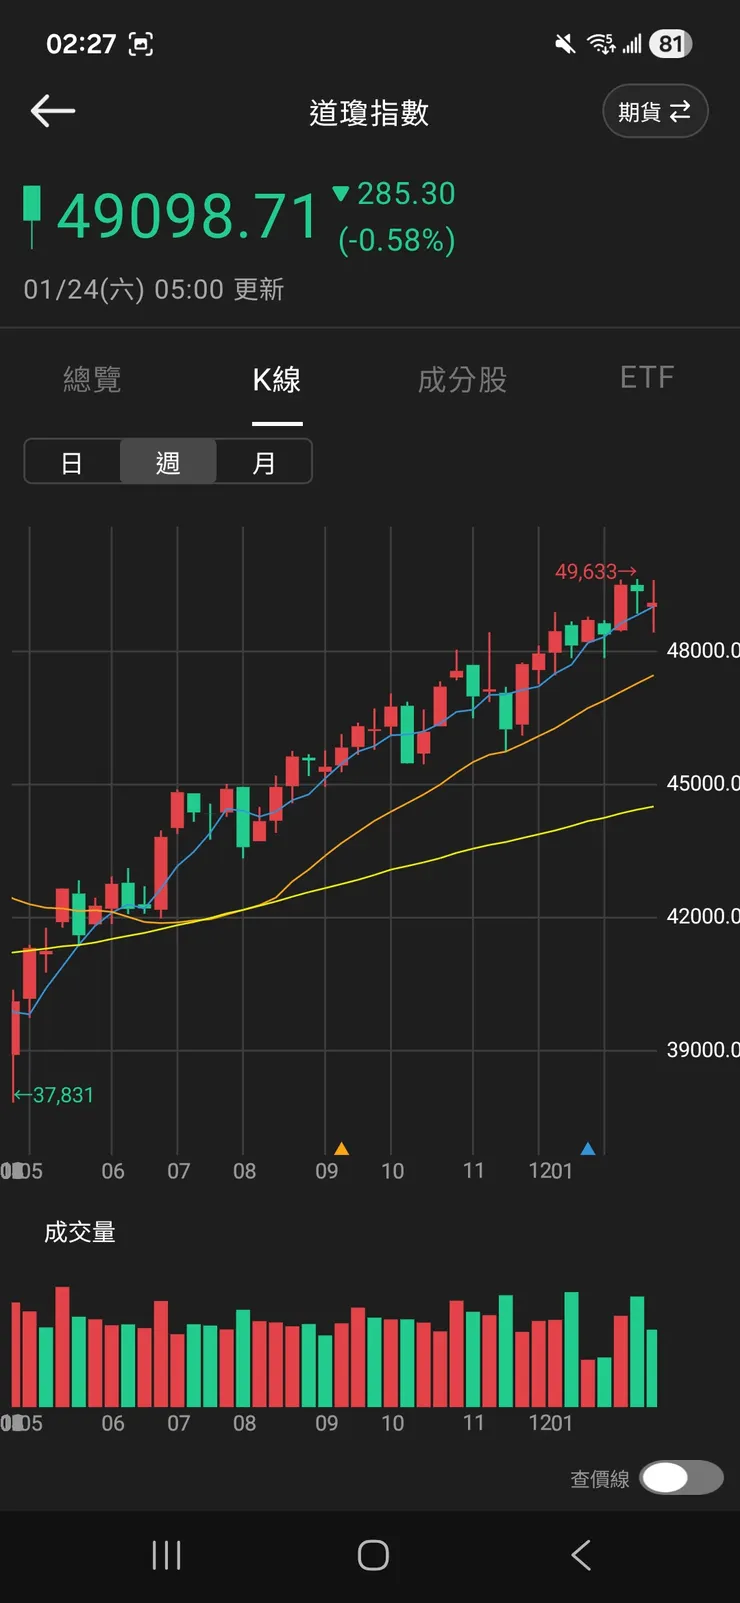740x1603 pixels.
Task: Tap the mute icon in status bar
Action: point(565,44)
